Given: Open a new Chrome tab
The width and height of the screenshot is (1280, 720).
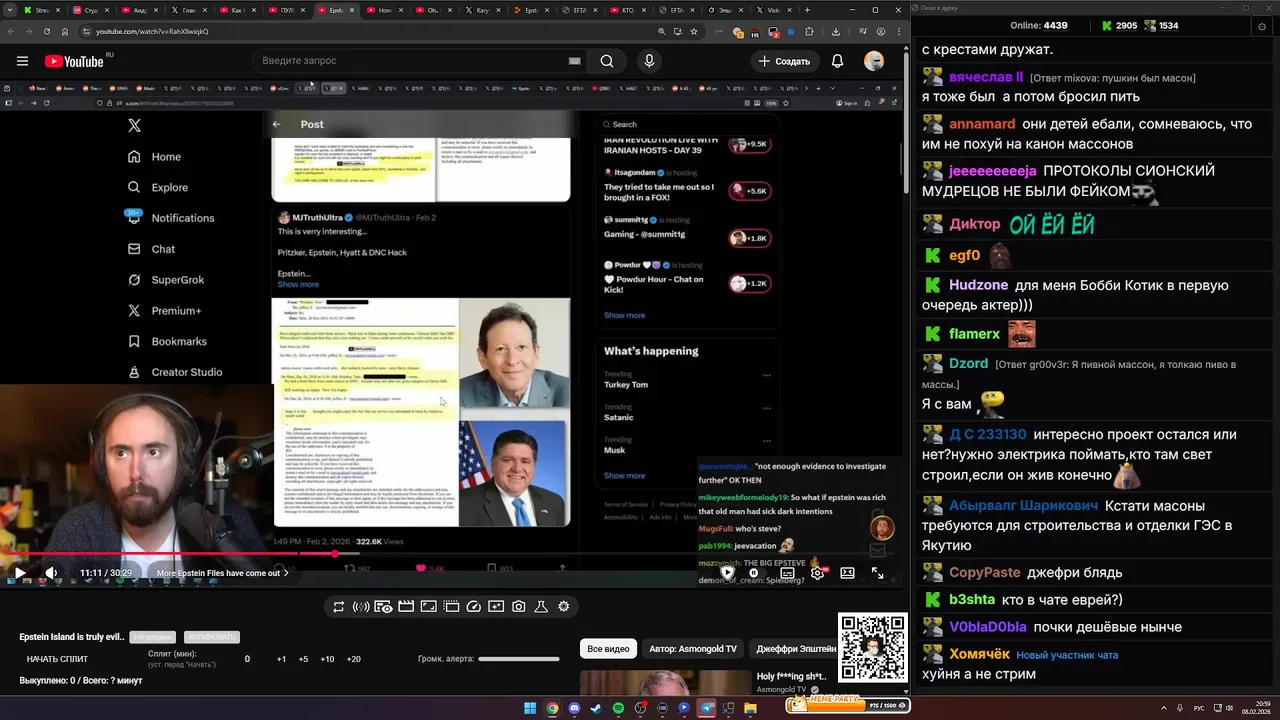Looking at the screenshot, I should pos(809,10).
